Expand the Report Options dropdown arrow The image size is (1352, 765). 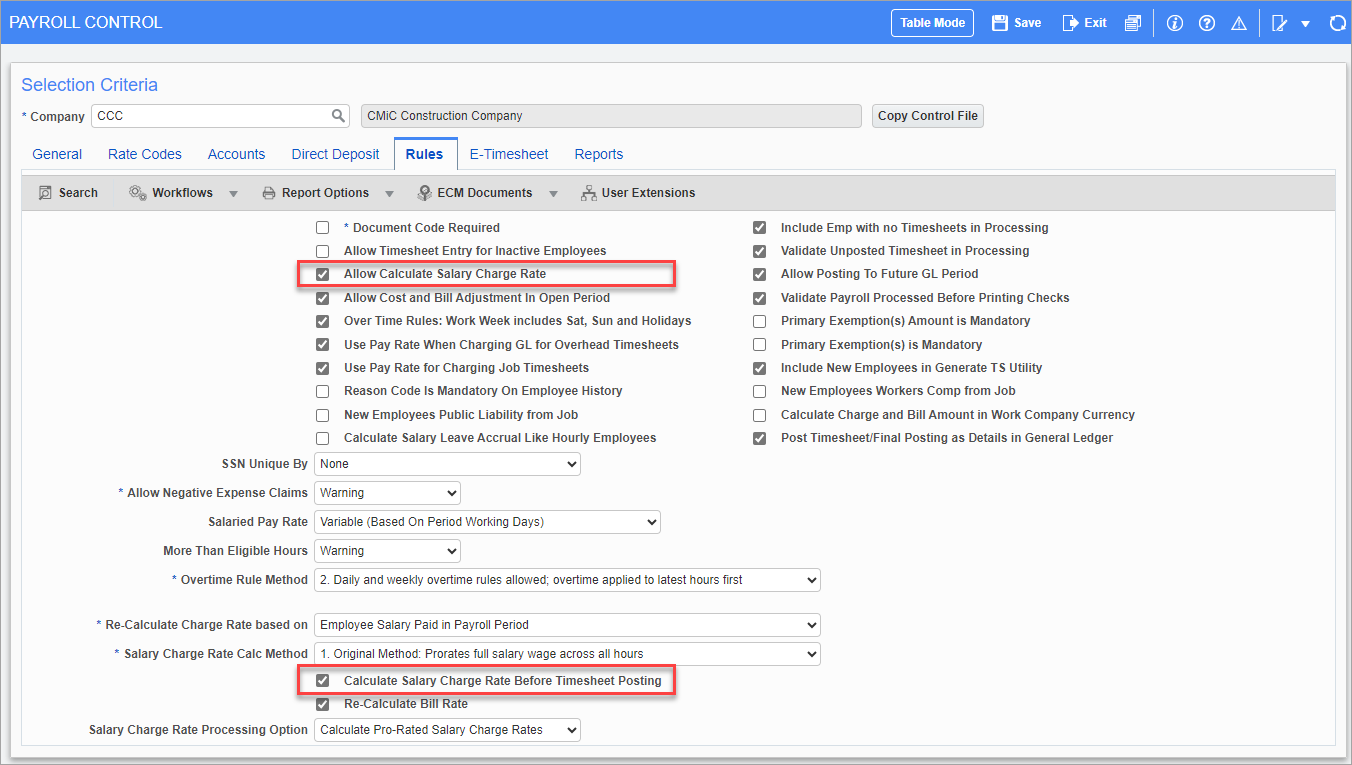(389, 194)
